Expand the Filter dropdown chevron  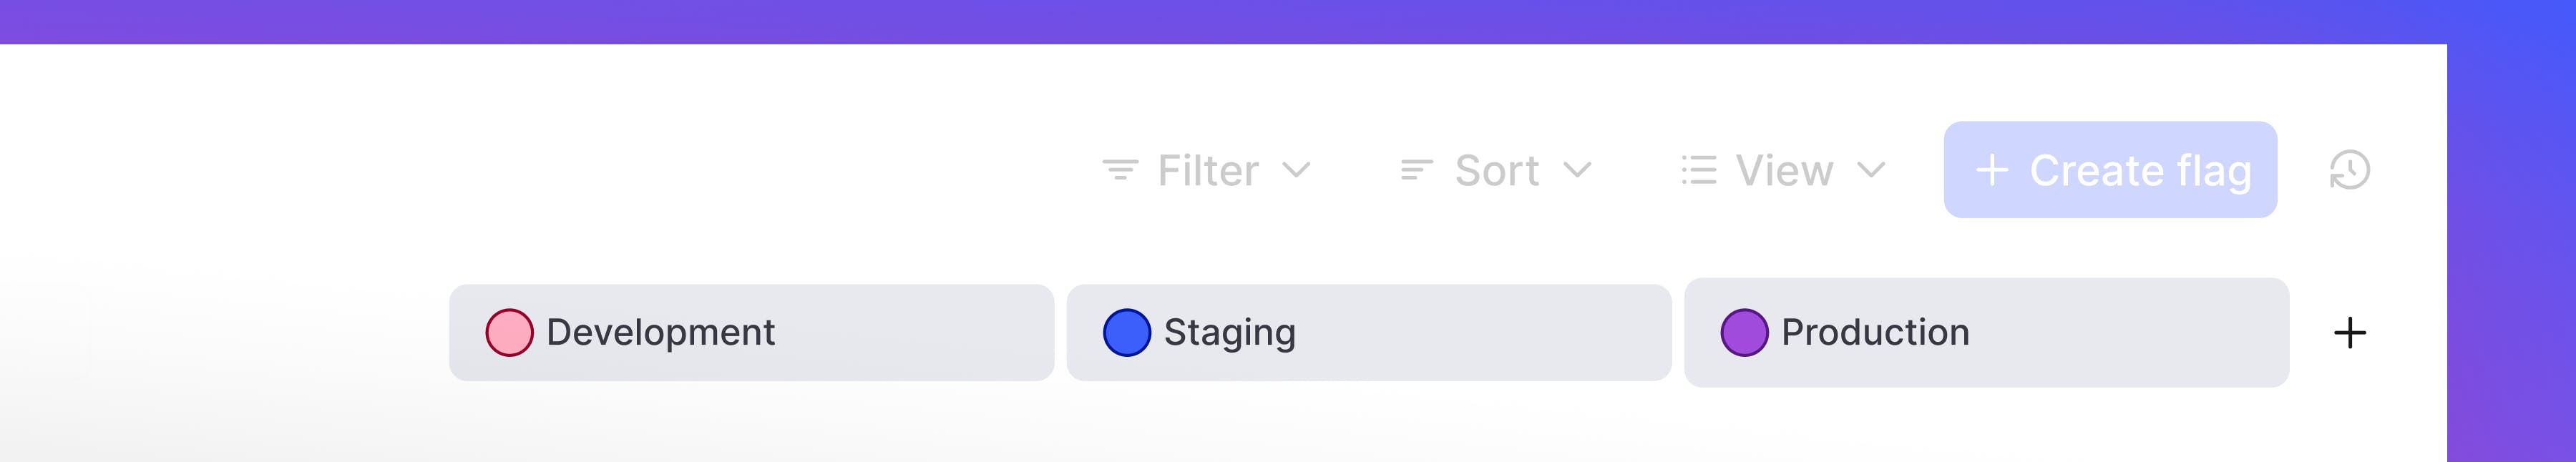point(1296,170)
